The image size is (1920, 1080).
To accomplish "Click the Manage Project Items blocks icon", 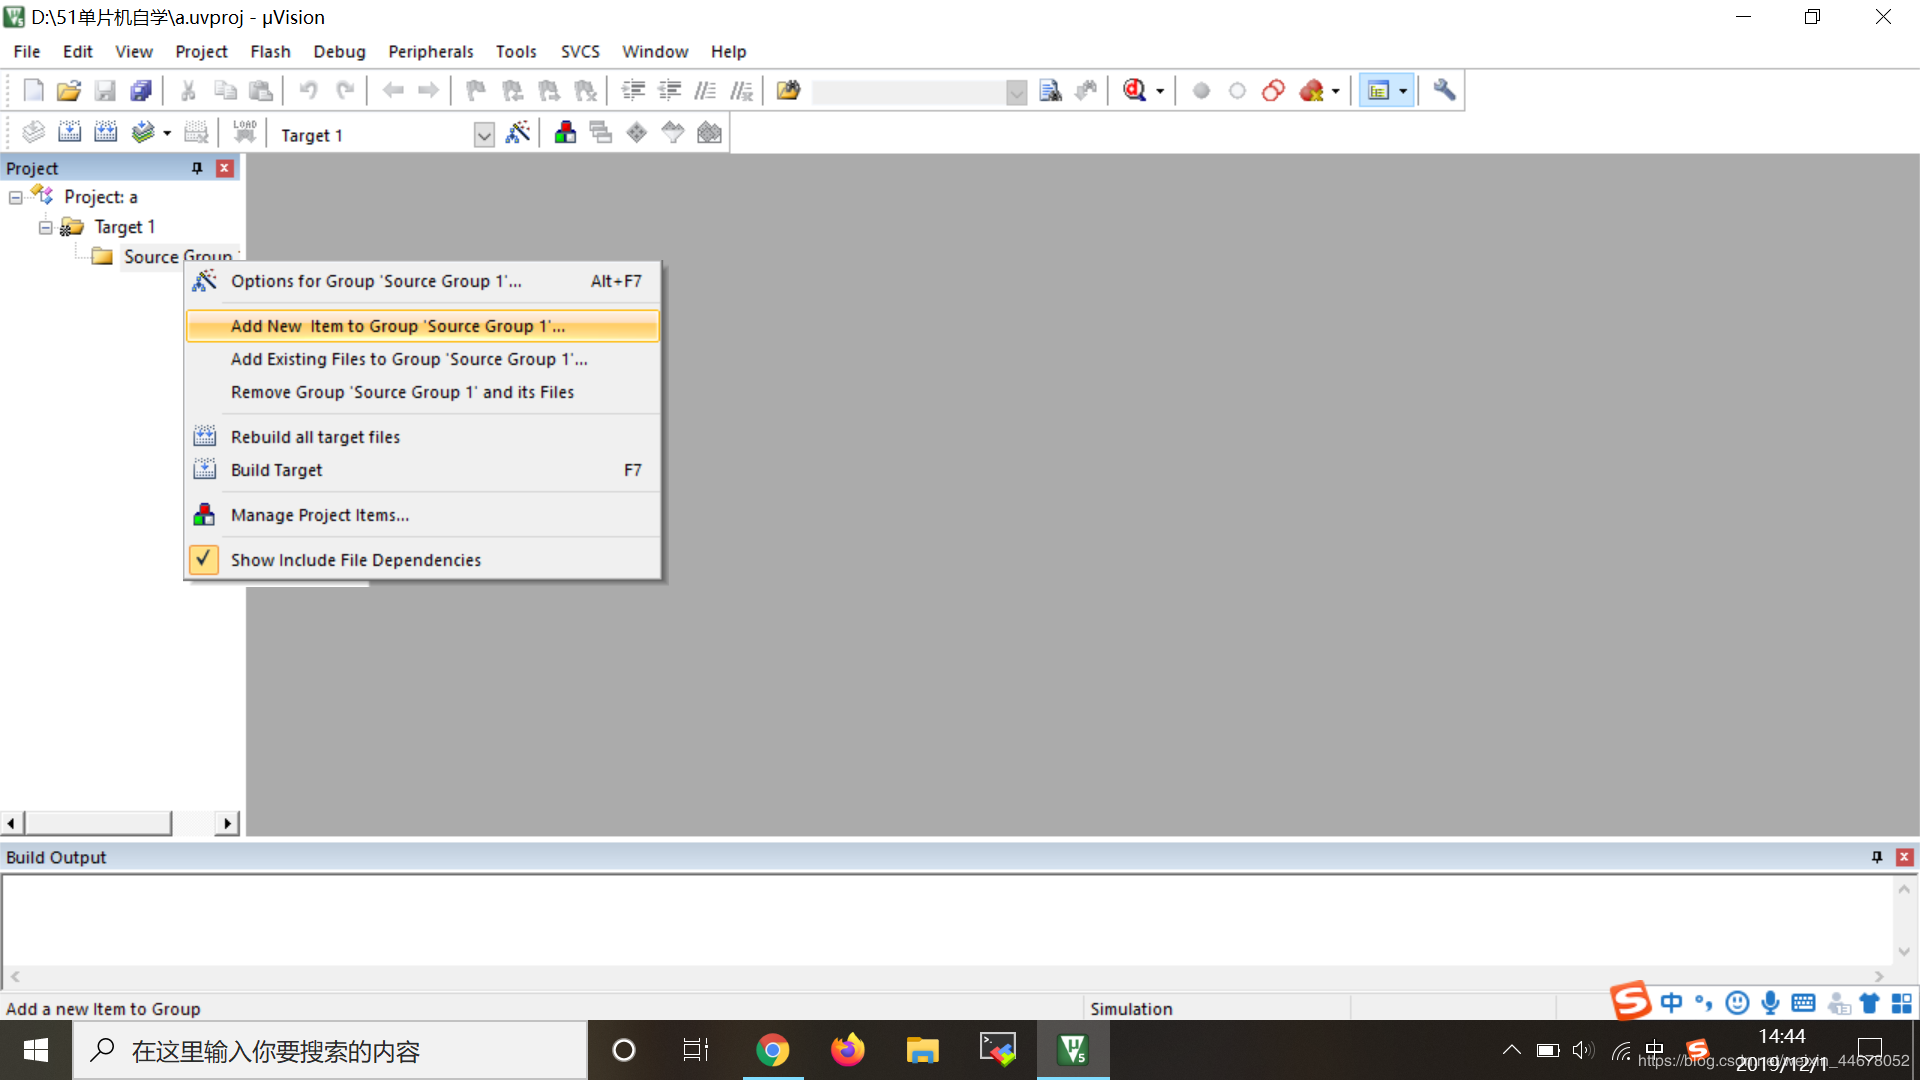I will (x=565, y=133).
